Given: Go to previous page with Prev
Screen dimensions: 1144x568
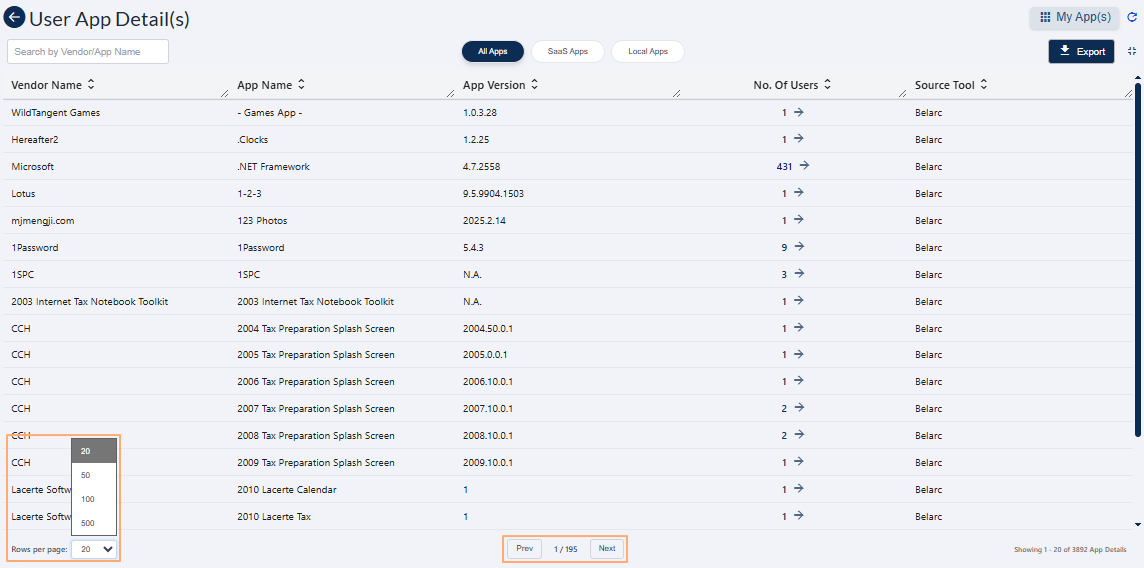Looking at the screenshot, I should [x=525, y=548].
